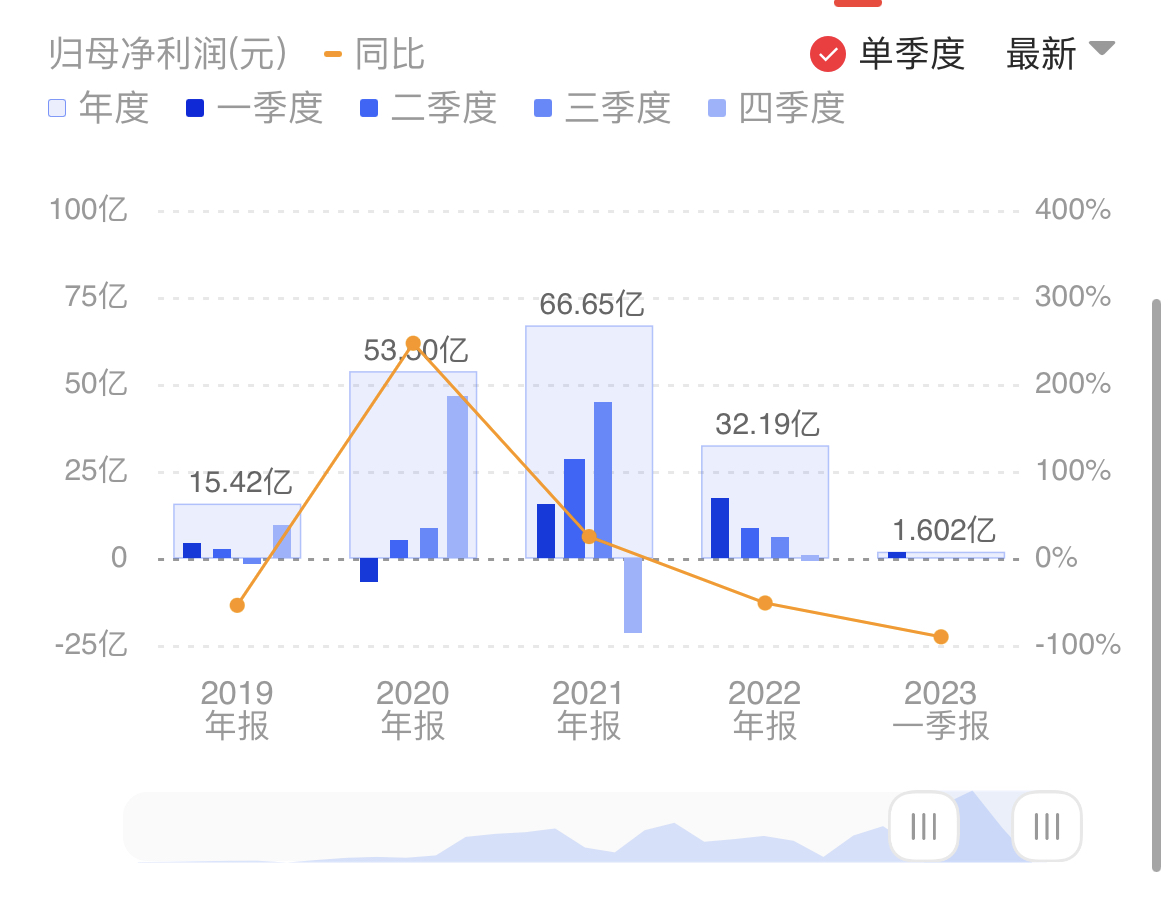Click the 四季度 legend color square
Screen dimensions: 1170x899
pyautogui.click(x=717, y=108)
